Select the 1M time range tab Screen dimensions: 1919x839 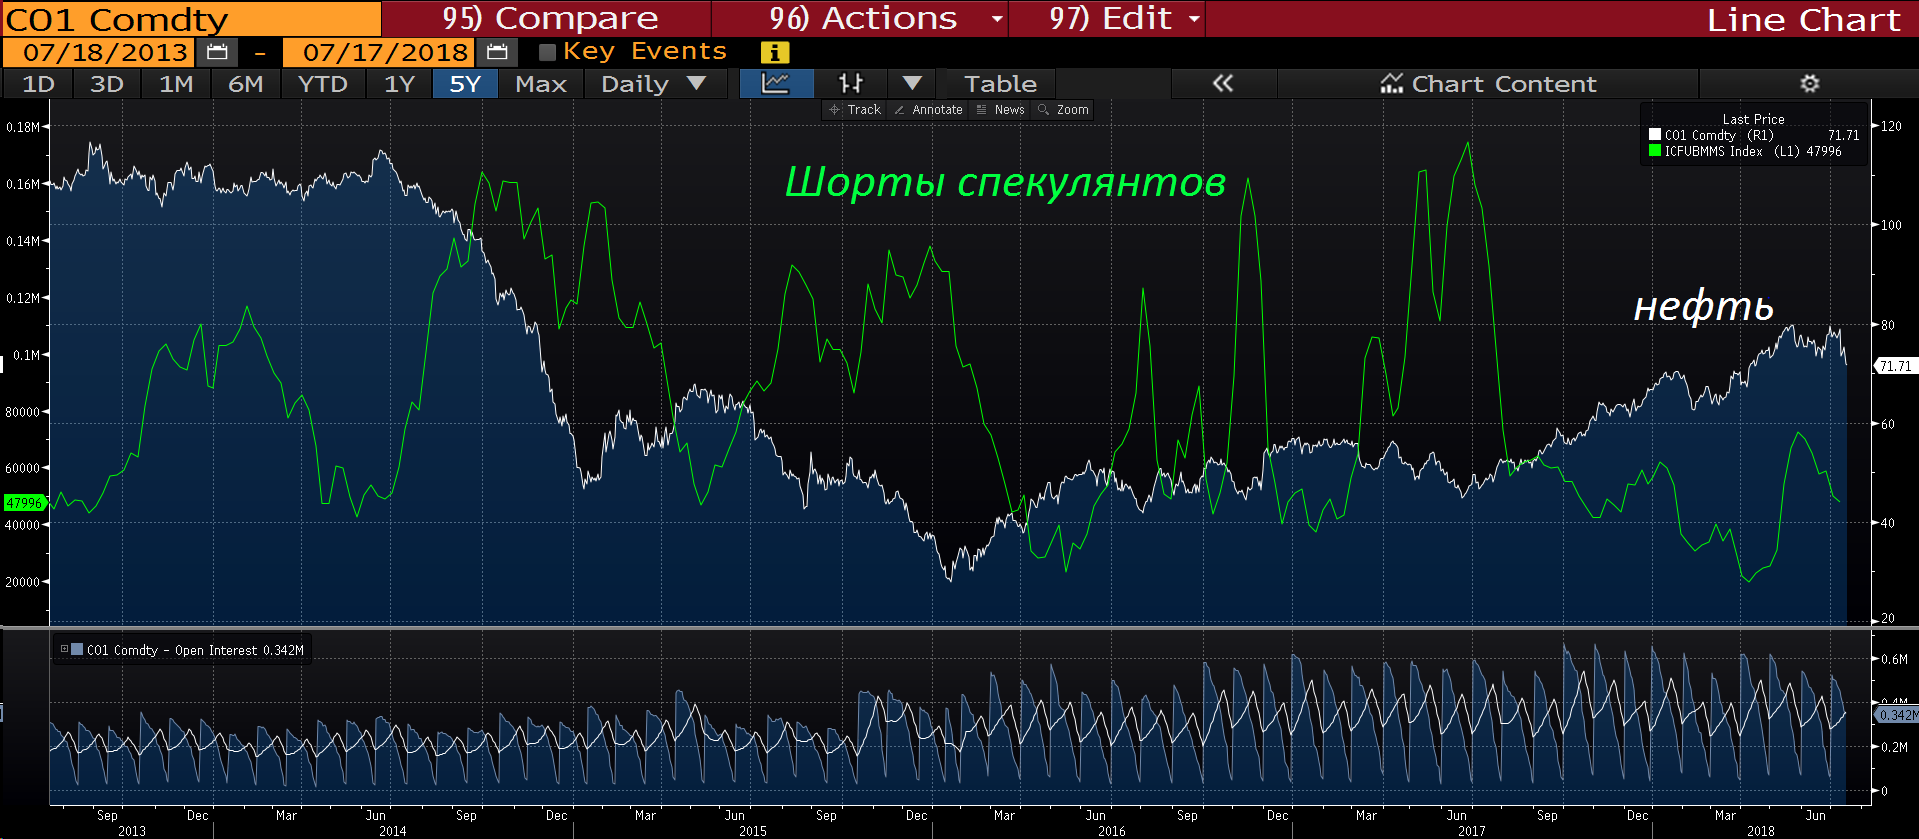(x=176, y=84)
